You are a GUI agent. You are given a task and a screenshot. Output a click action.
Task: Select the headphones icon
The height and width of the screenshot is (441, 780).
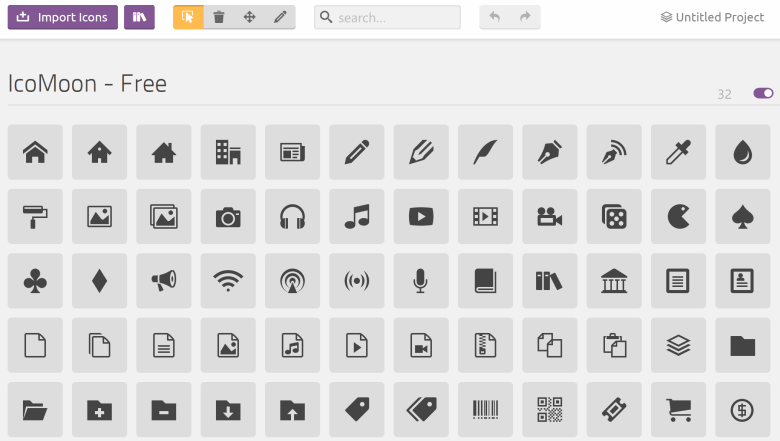tap(292, 216)
